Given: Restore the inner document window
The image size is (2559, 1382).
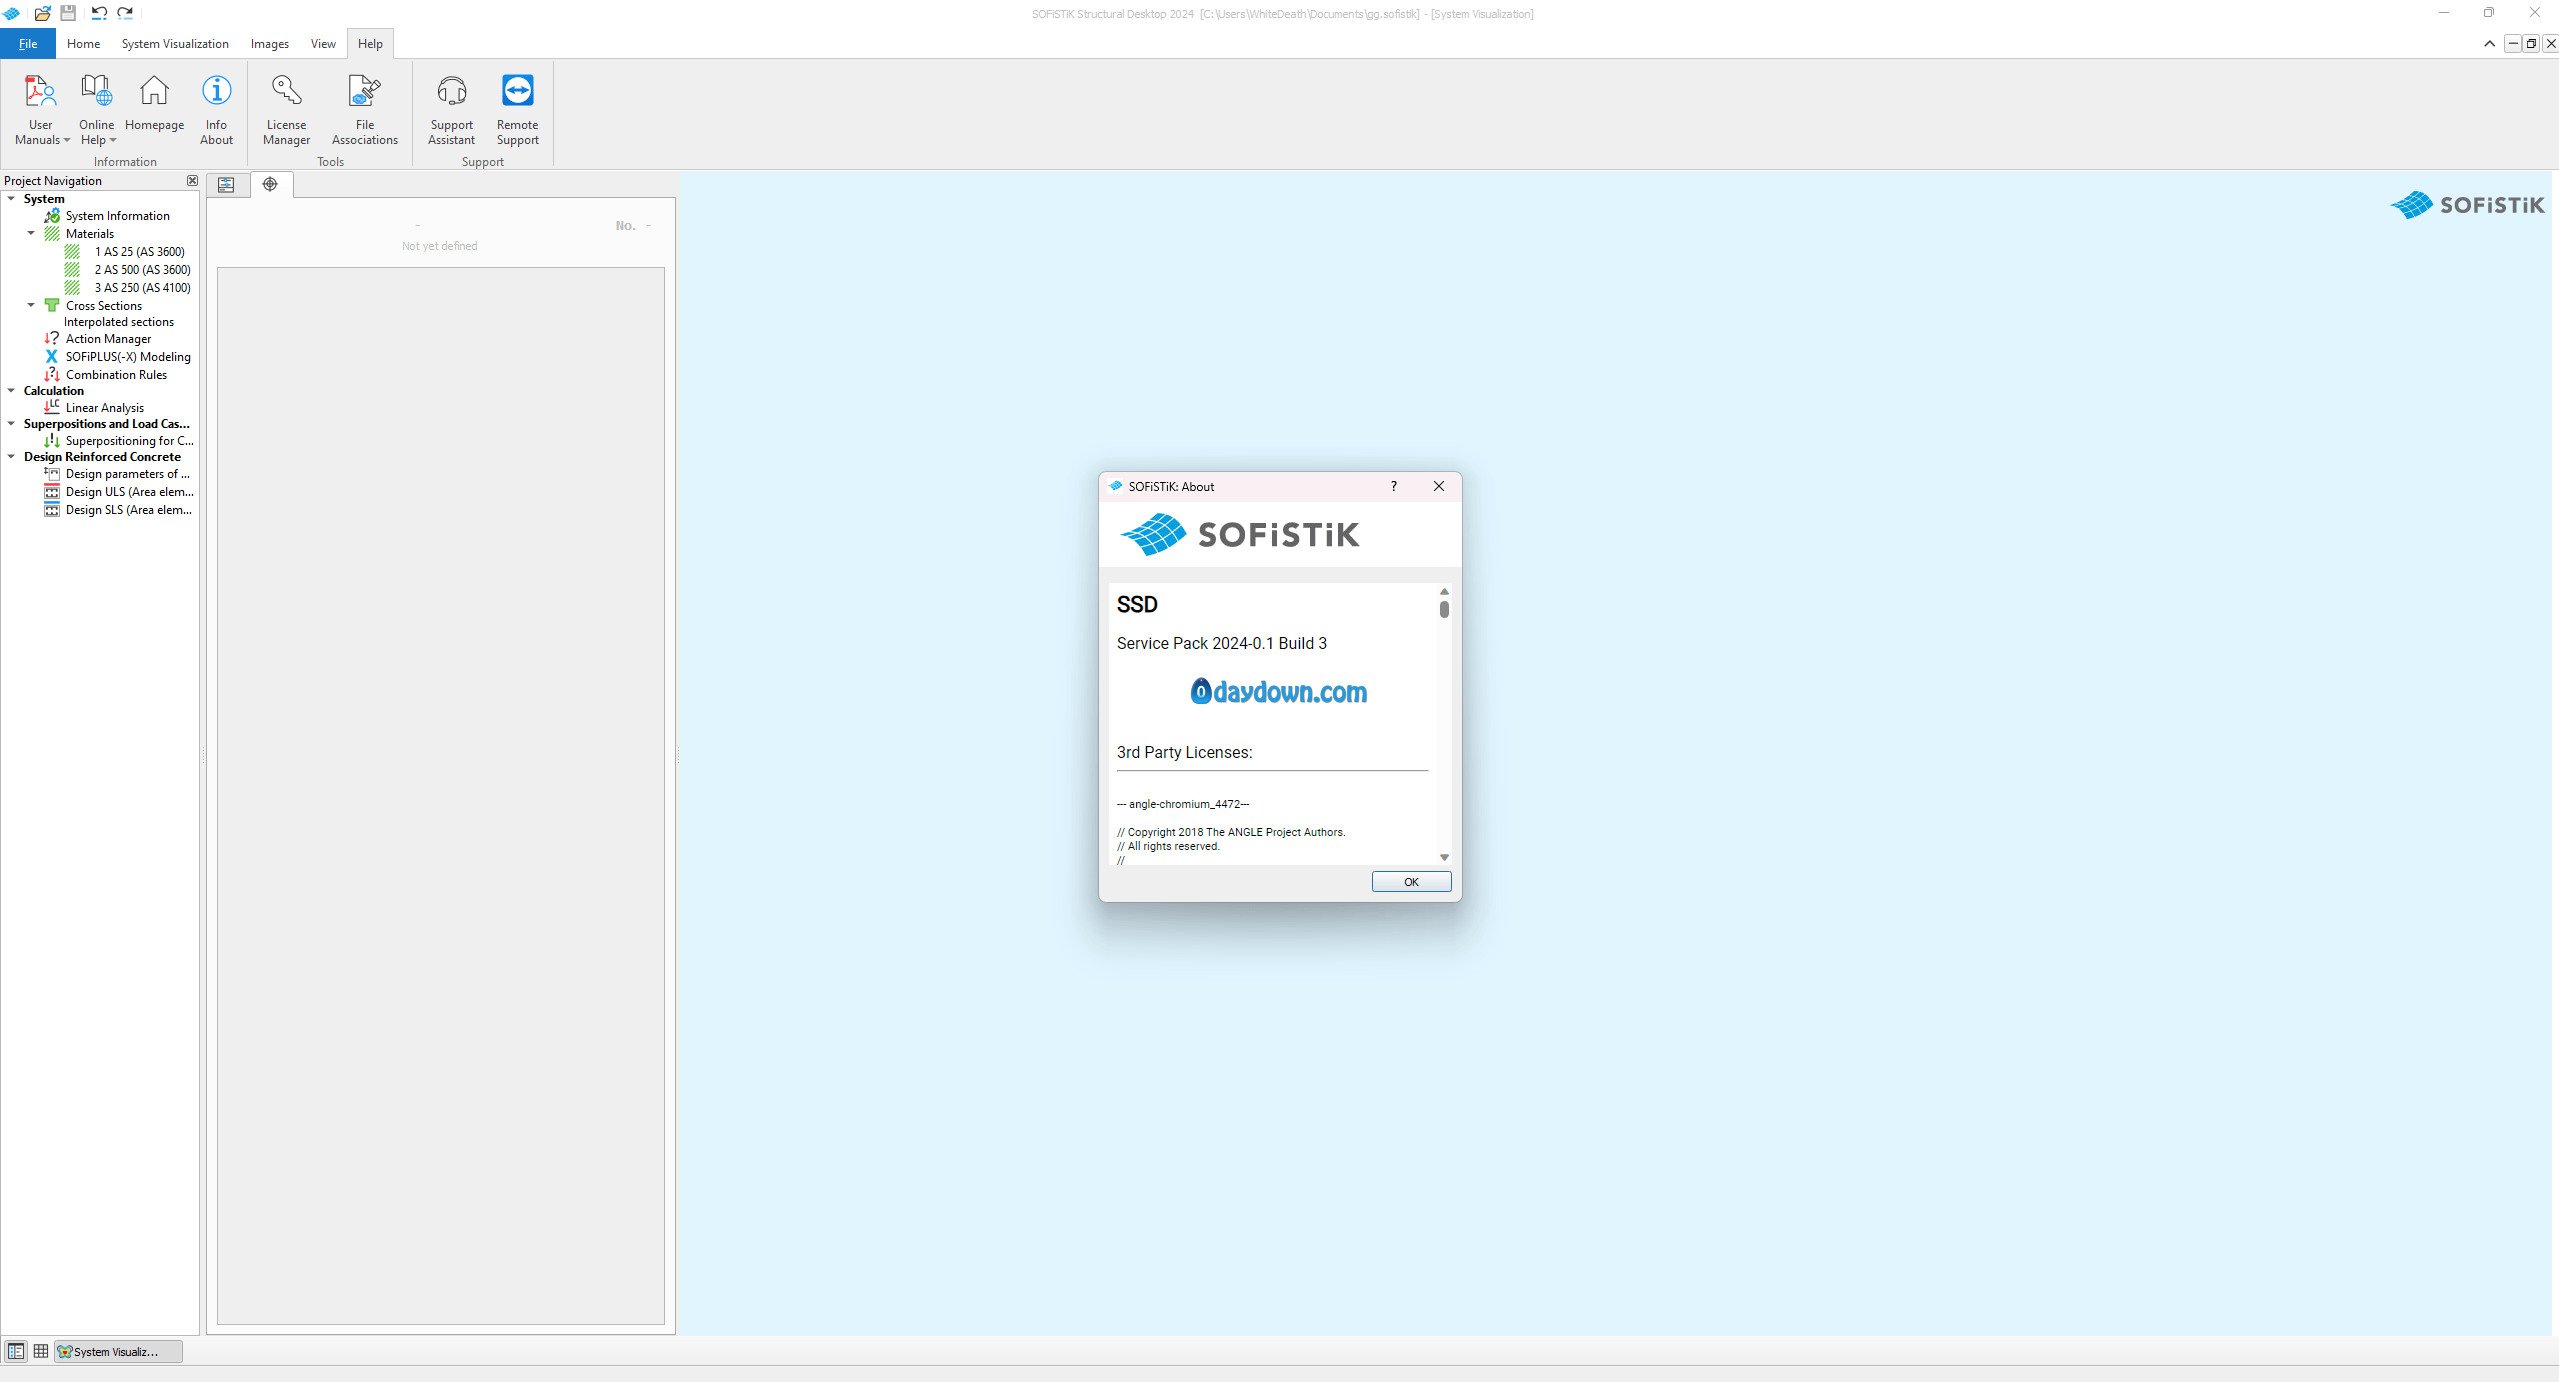Looking at the screenshot, I should tap(2531, 44).
